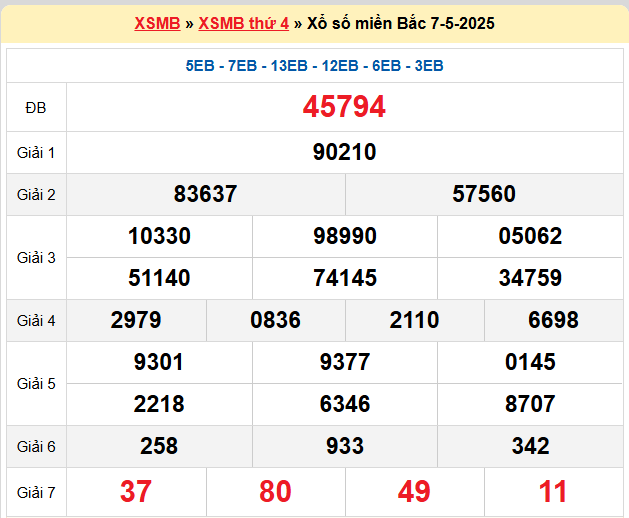Click the special prize number 45794
The image size is (629, 518).
point(344,107)
